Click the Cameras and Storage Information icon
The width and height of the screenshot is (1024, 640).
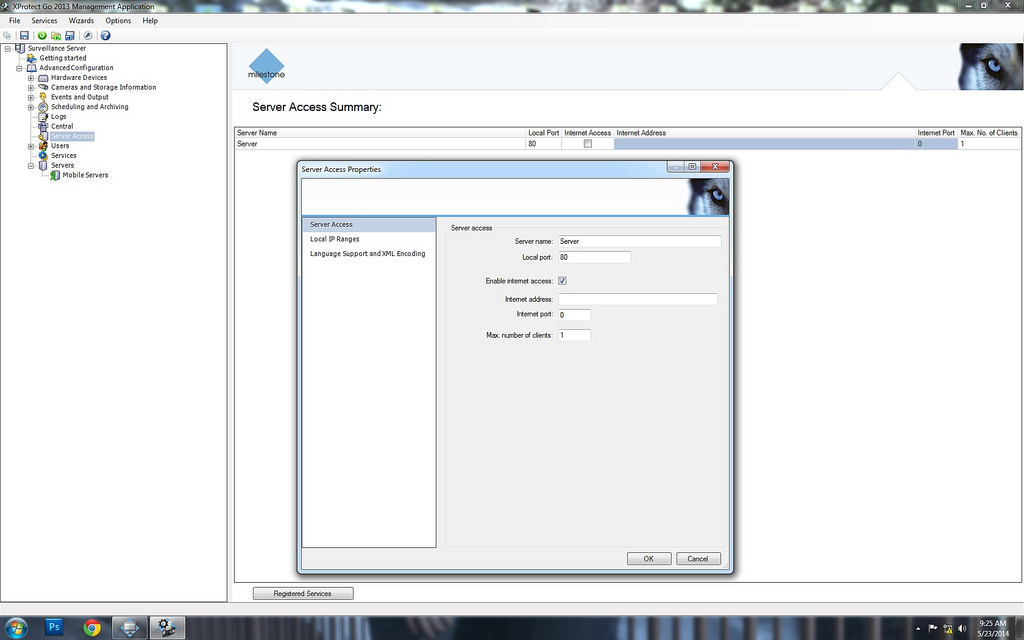point(43,88)
